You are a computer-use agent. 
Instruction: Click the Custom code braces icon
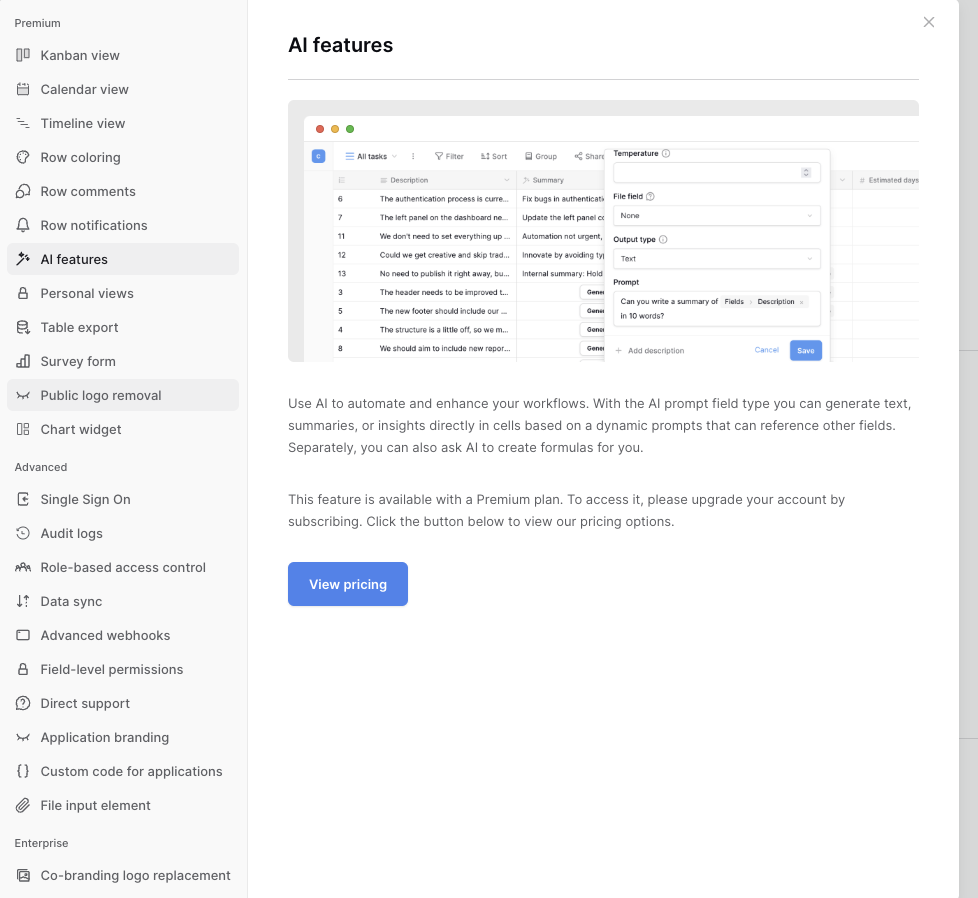click(x=23, y=771)
